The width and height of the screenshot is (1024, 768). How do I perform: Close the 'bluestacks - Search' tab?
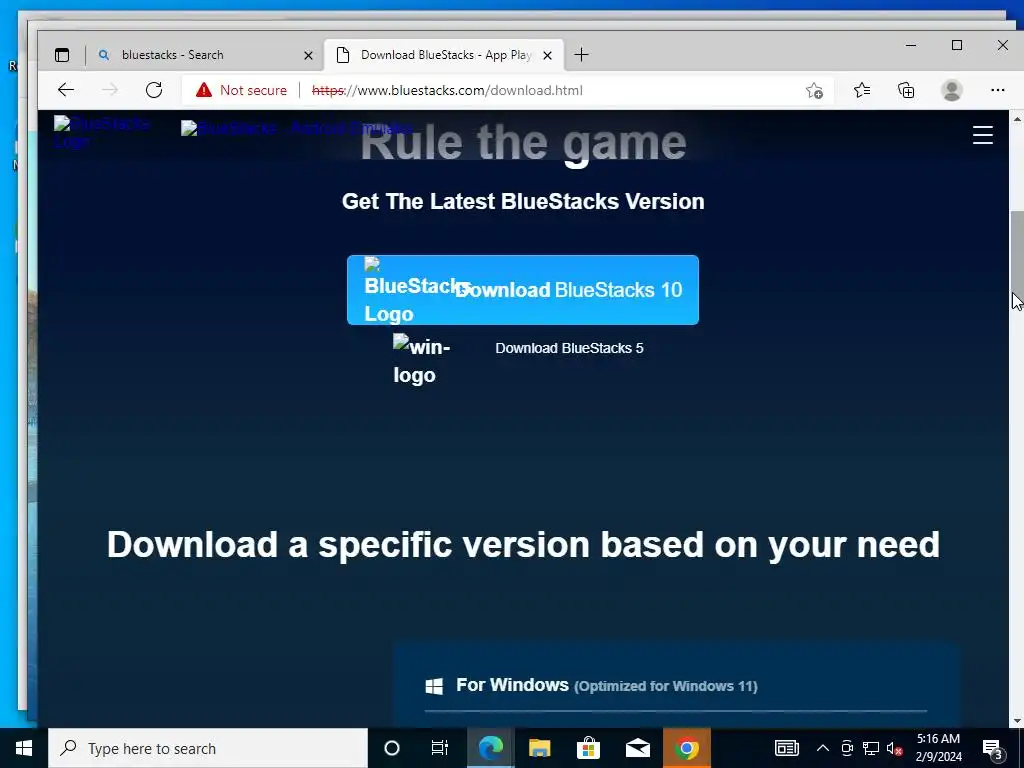click(x=308, y=56)
